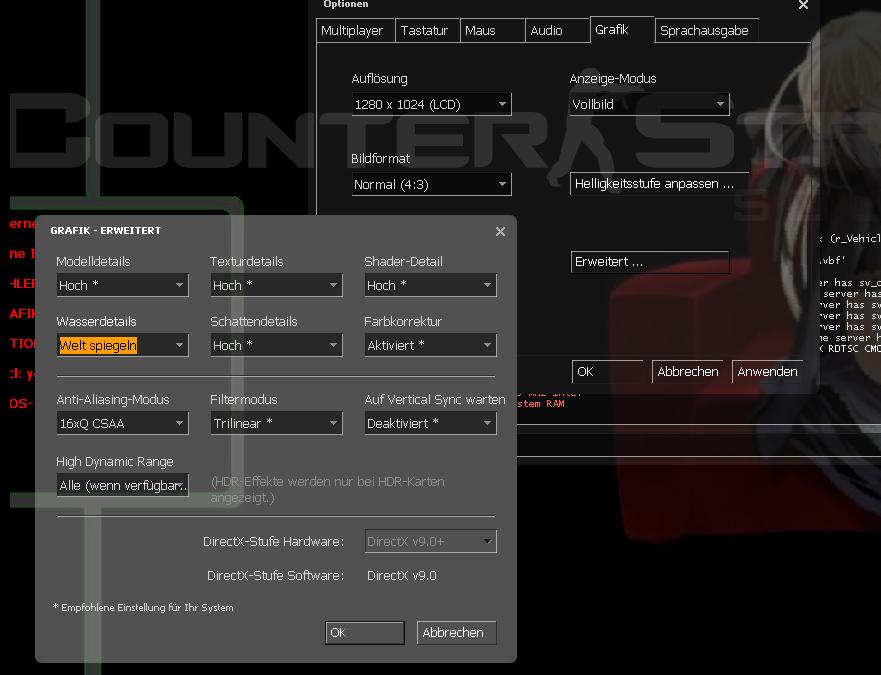Click the DirectX v9.0 software level text

click(x=402, y=576)
